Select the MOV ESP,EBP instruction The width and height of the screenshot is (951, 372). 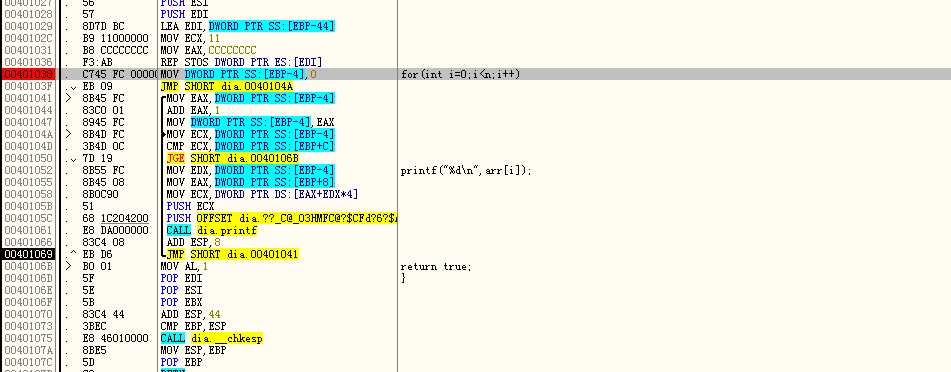193,351
